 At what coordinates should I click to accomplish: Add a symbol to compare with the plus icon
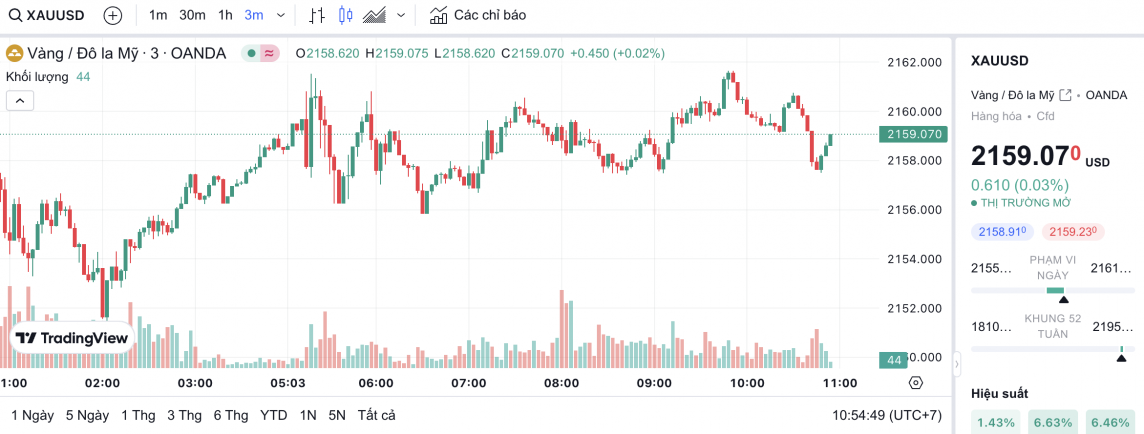coord(113,16)
